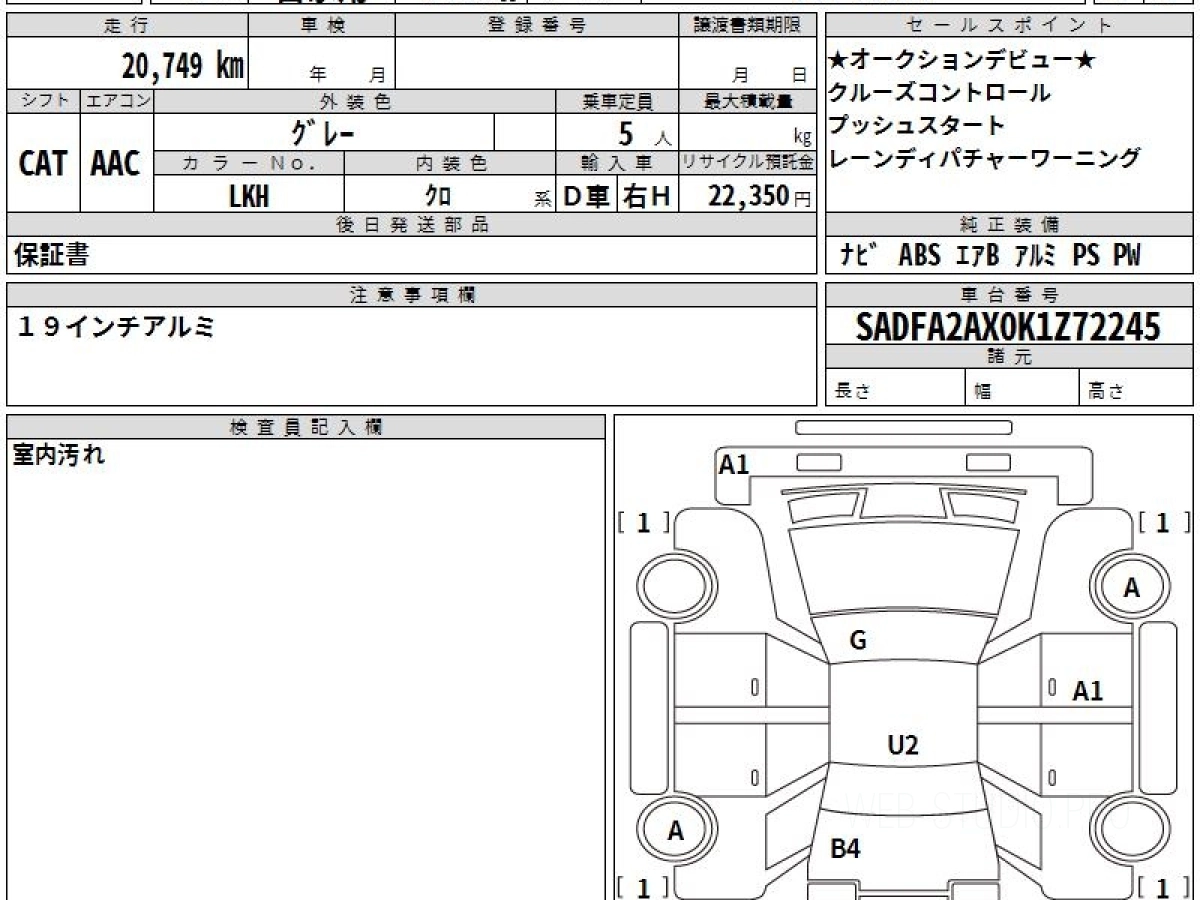Image resolution: width=1200 pixels, height=900 pixels.
Task: Select the CAT shift value
Action: [x=43, y=163]
